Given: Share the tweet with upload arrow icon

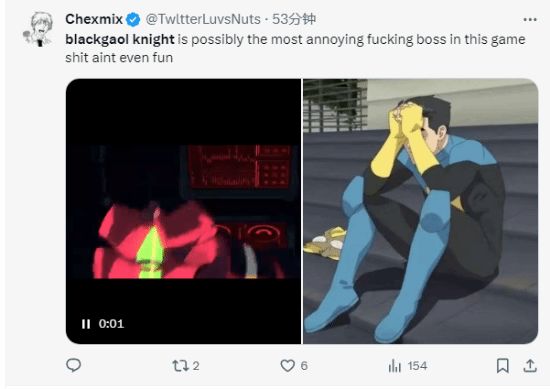Looking at the screenshot, I should pos(530,365).
